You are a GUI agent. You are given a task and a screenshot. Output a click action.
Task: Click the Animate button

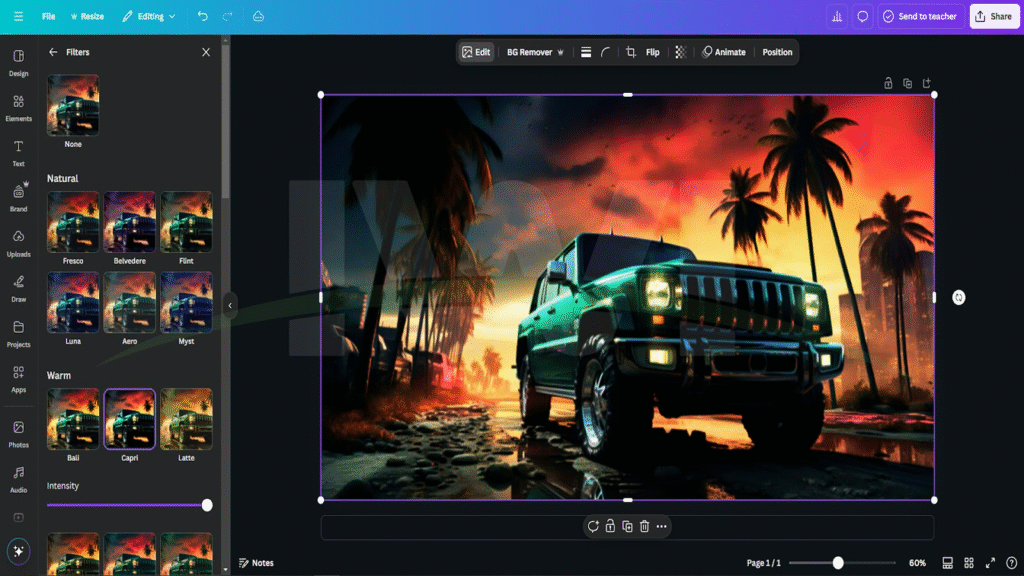click(x=724, y=52)
